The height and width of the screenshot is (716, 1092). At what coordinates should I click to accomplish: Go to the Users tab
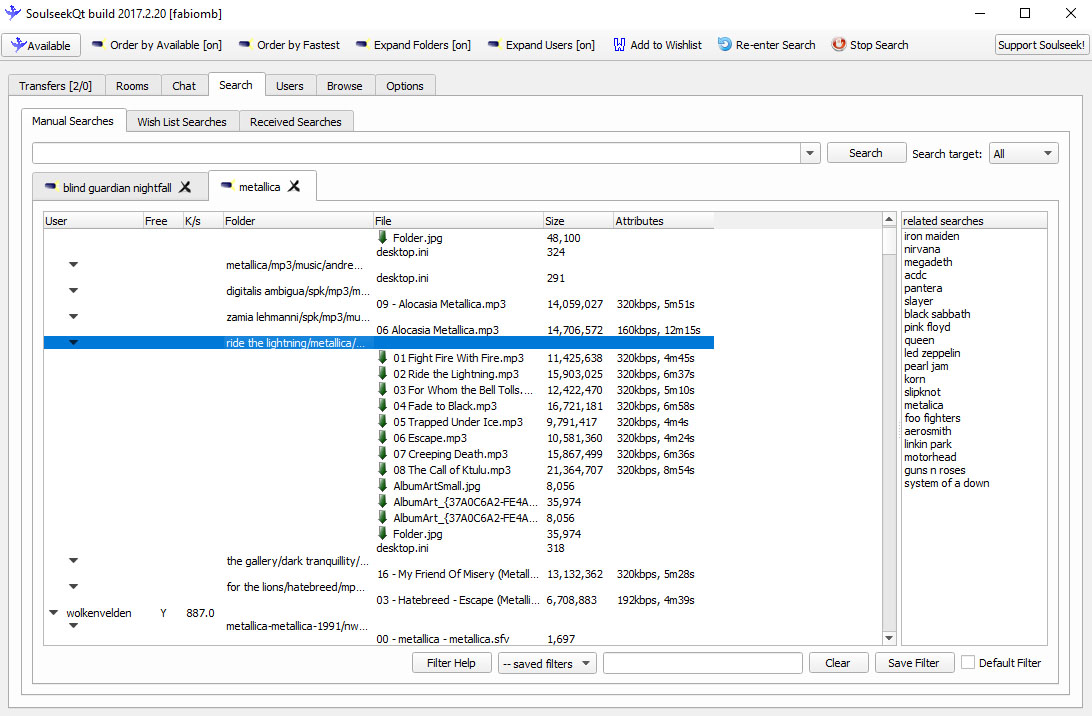tap(290, 86)
